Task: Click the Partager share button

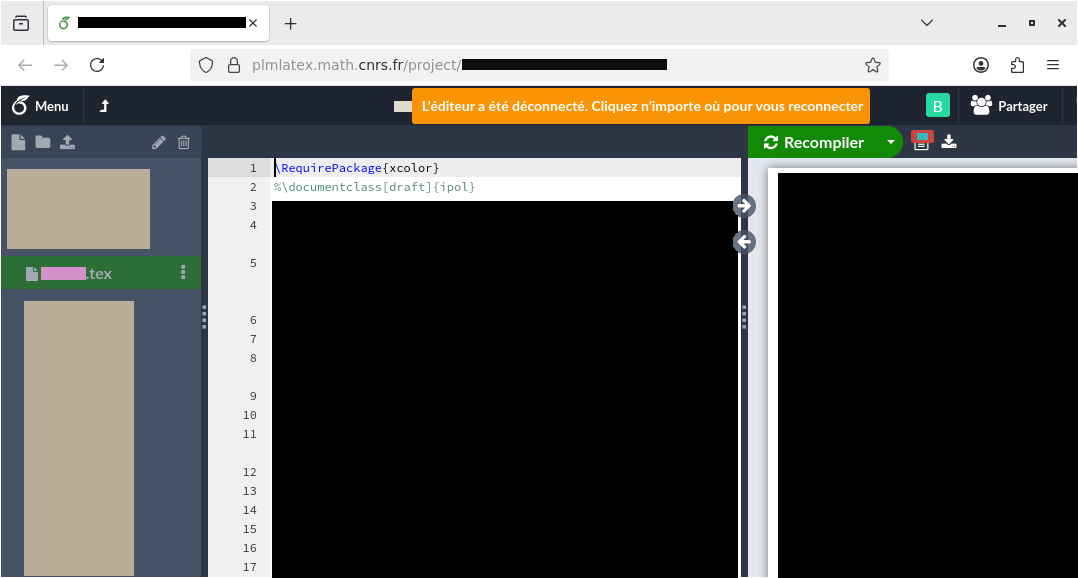Action: [x=1009, y=106]
